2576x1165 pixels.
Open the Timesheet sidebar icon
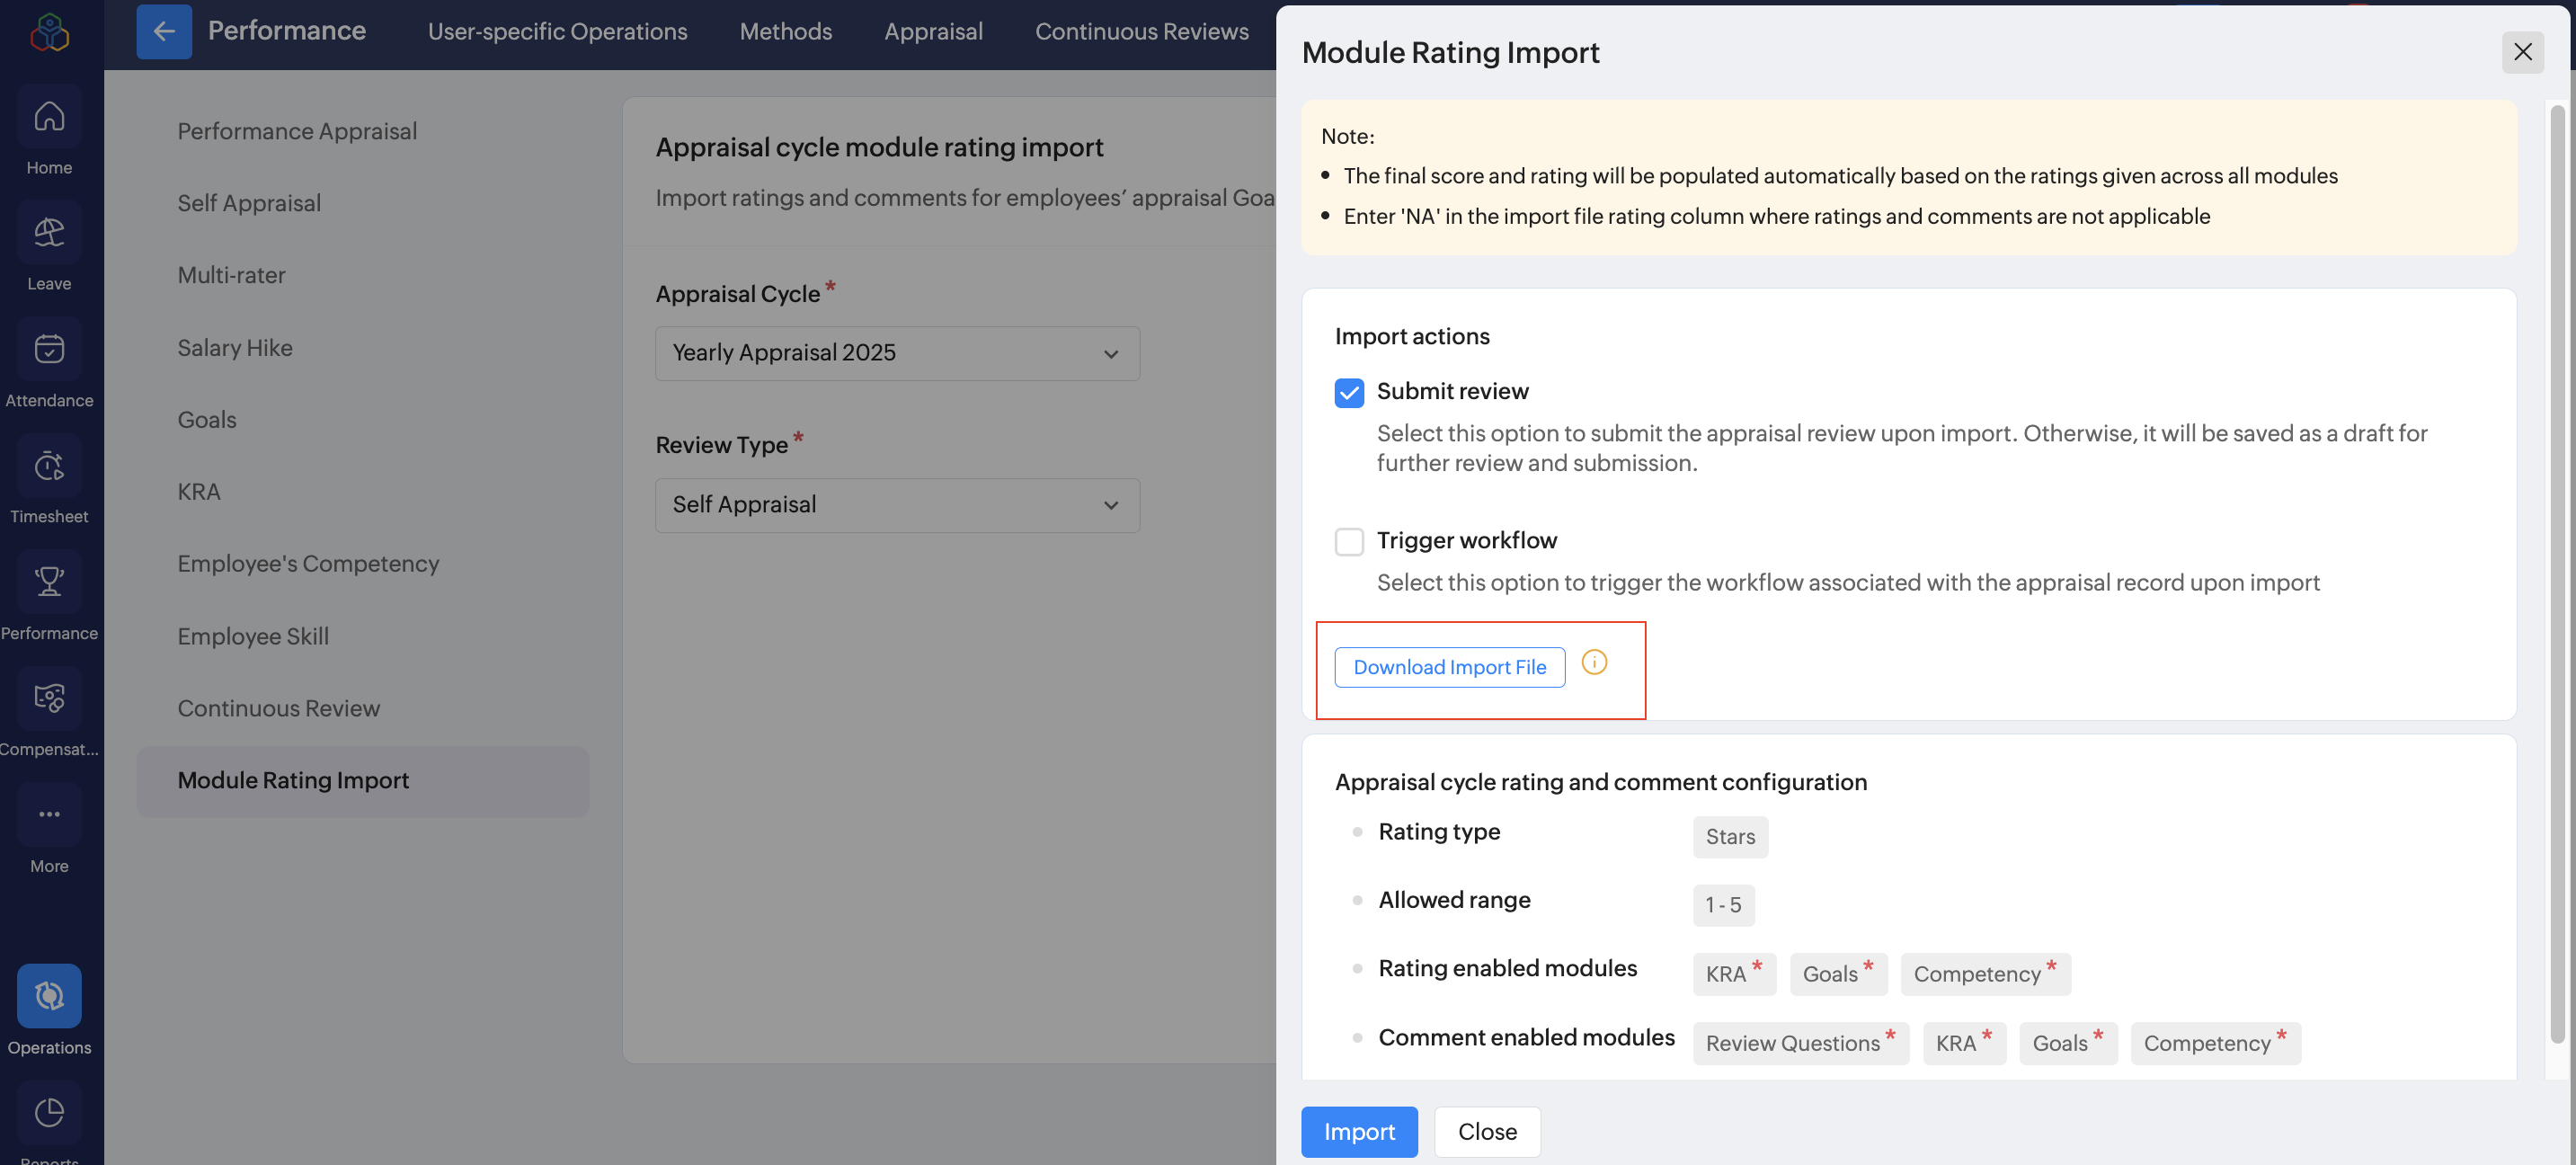pos(49,466)
